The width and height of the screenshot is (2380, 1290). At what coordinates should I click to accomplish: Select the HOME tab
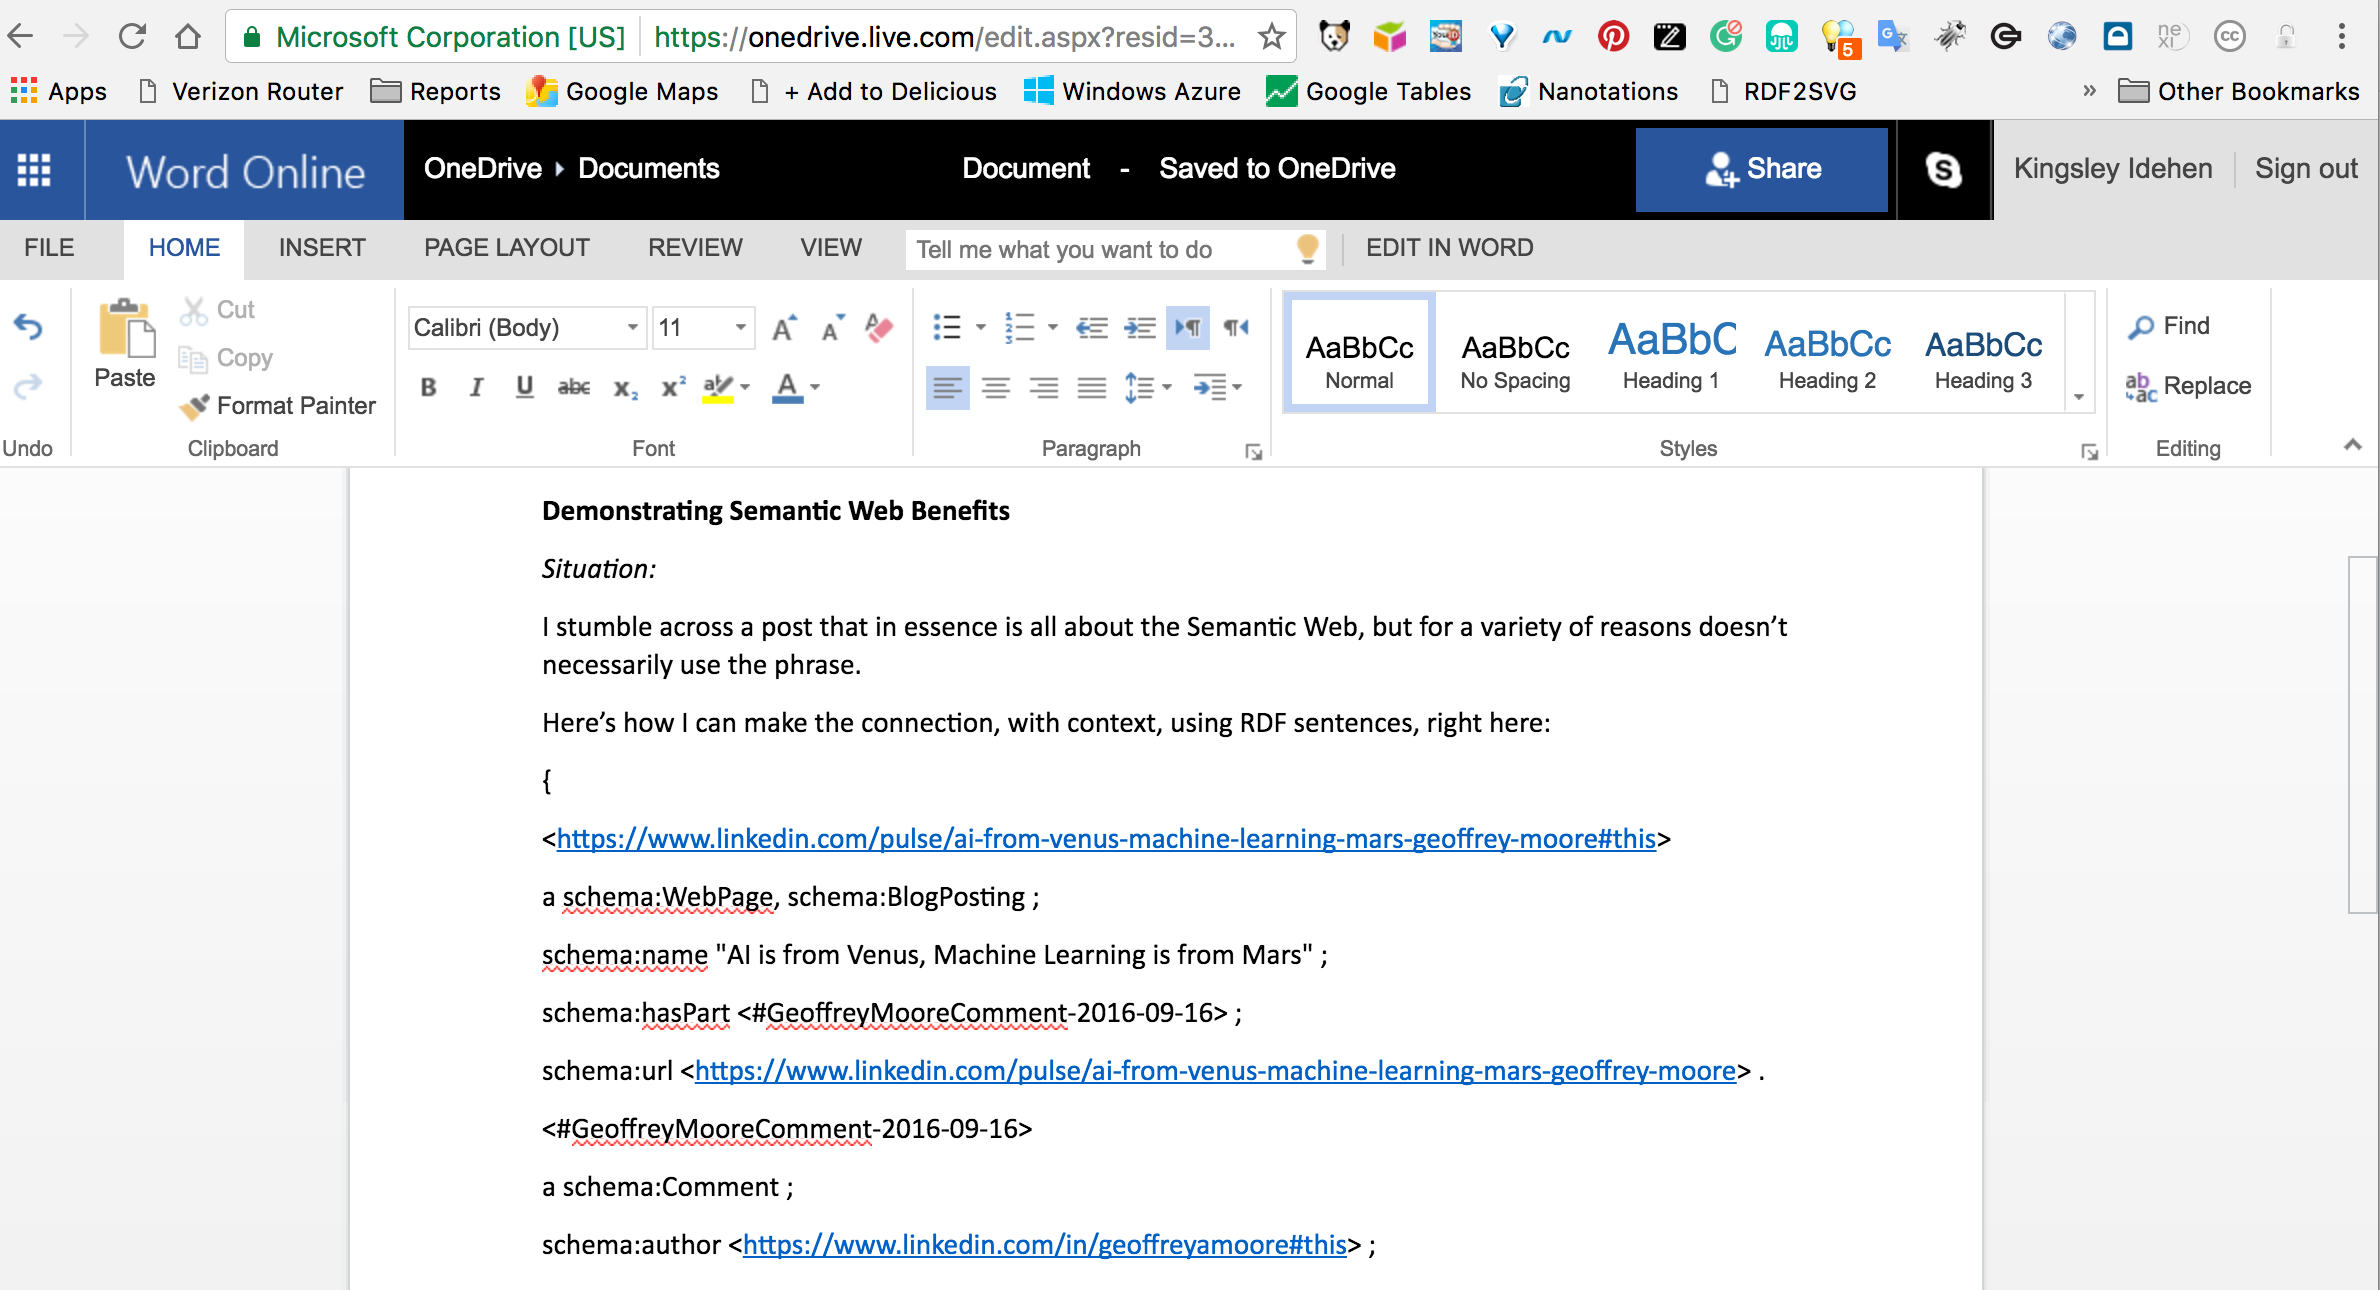click(x=184, y=248)
